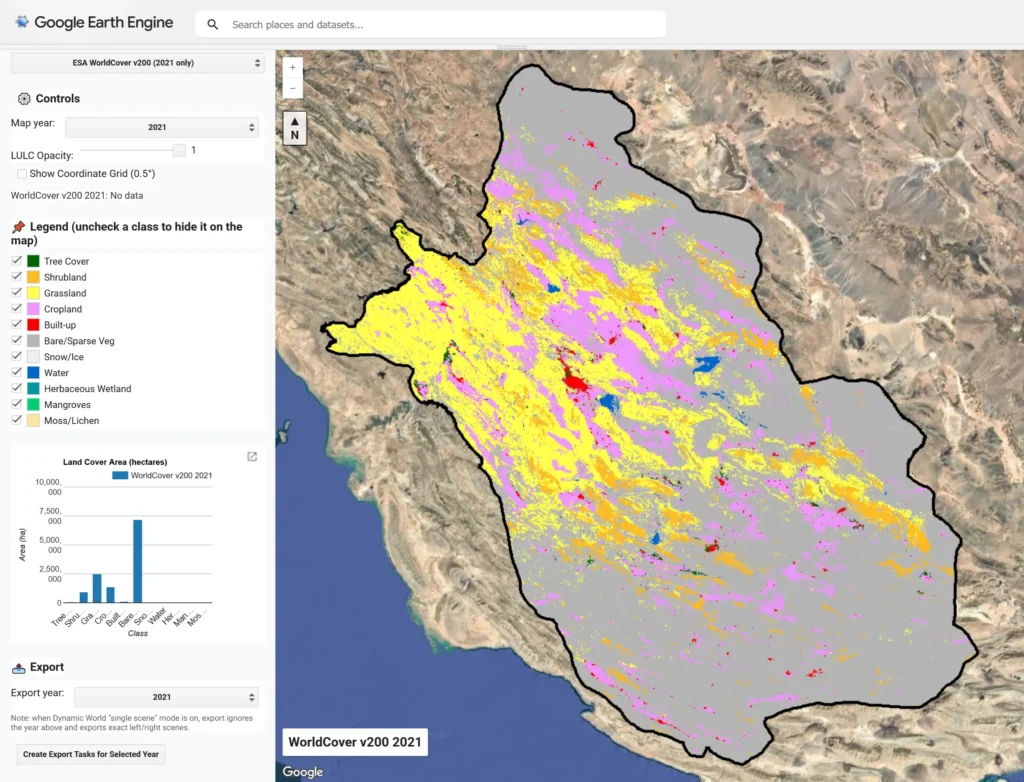The height and width of the screenshot is (782, 1024).
Task: Click the 'WorldCover v200 2021: No data' text
Action: click(x=77, y=195)
